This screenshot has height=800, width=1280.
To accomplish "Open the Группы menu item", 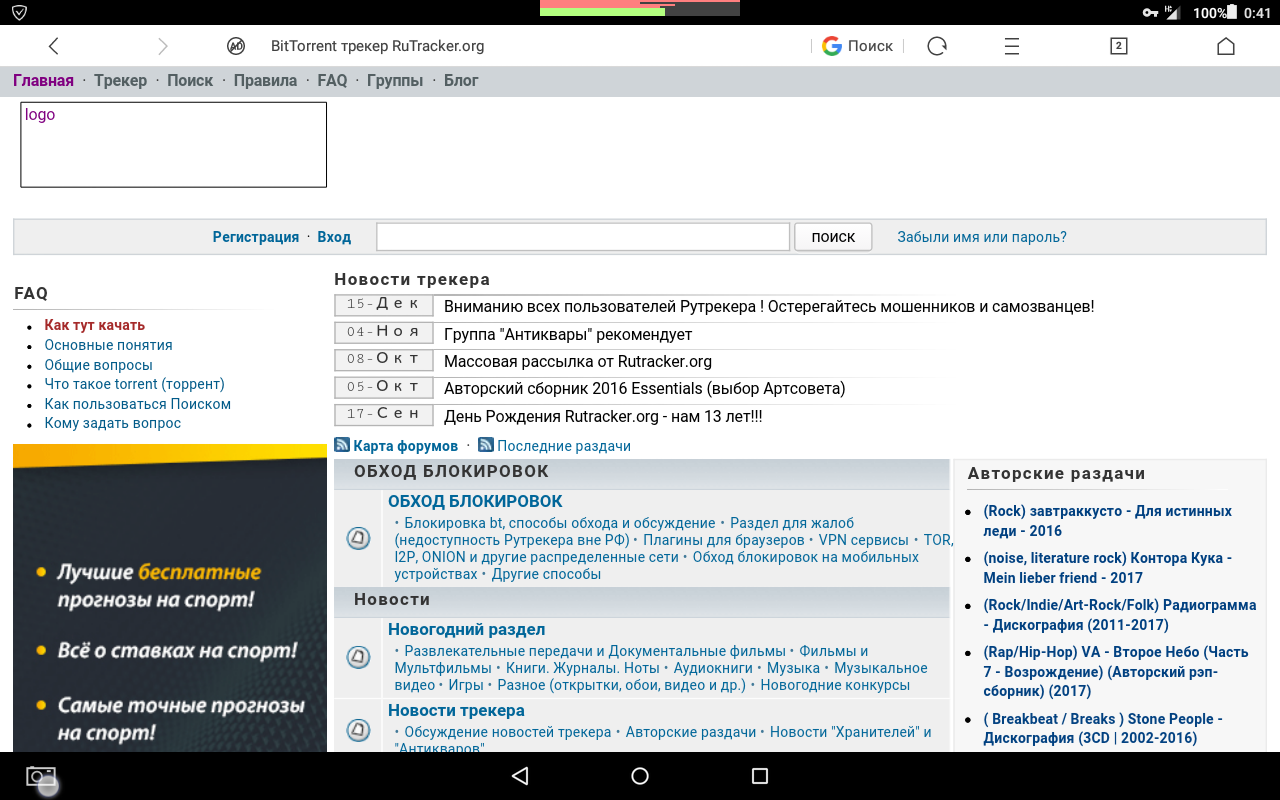I will pyautogui.click(x=395, y=81).
